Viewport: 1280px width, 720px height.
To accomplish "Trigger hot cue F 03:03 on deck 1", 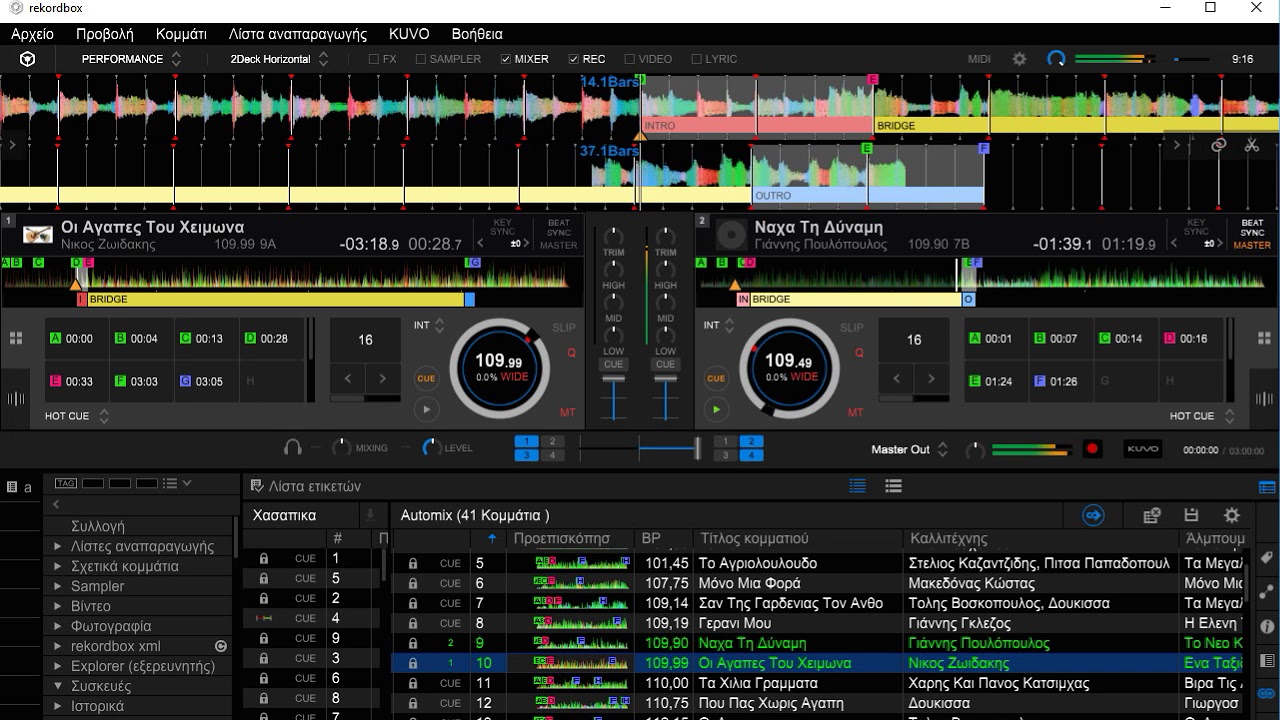I will coord(142,381).
